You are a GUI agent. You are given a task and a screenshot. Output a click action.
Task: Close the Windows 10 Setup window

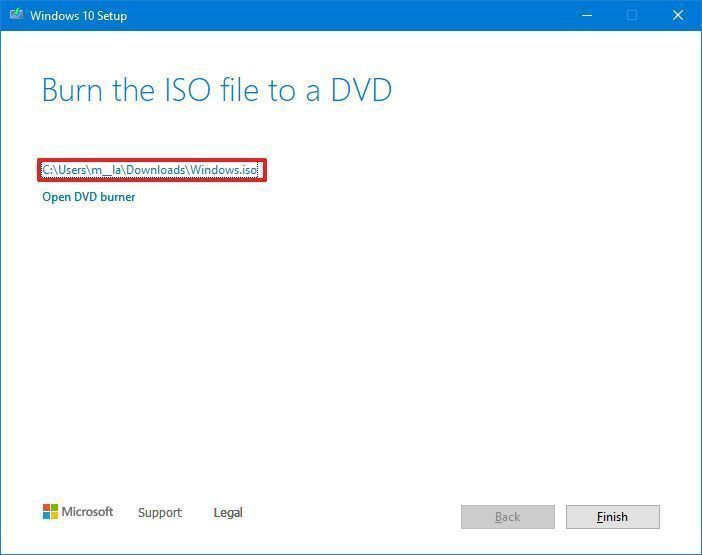click(x=678, y=15)
